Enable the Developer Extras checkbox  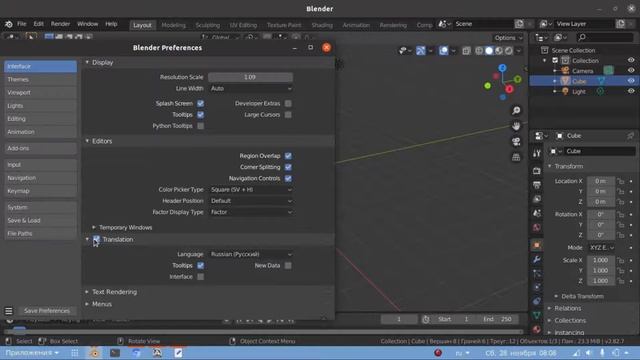coord(288,104)
